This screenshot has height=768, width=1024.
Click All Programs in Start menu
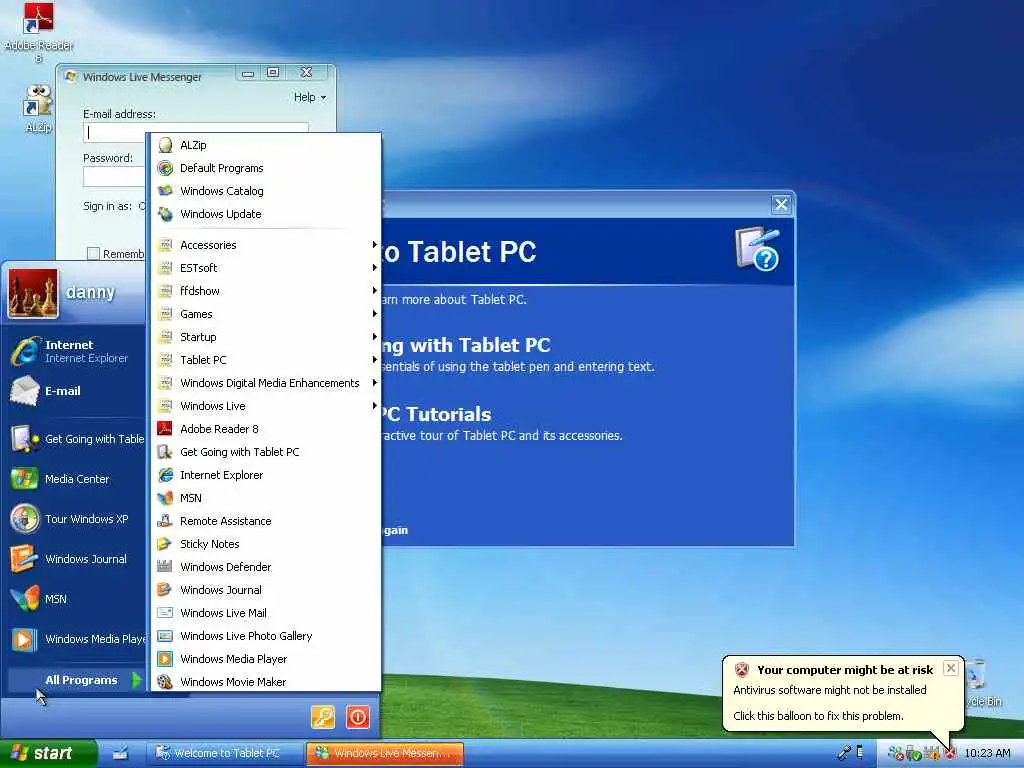pos(76,680)
